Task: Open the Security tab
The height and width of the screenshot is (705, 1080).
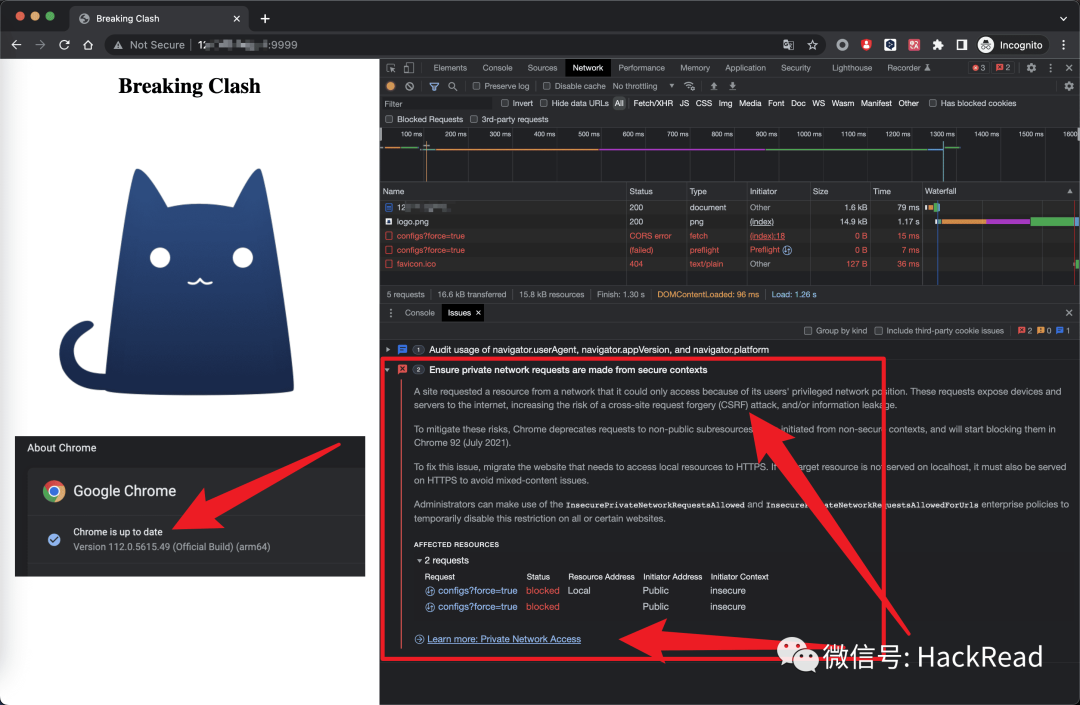Action: click(x=796, y=68)
